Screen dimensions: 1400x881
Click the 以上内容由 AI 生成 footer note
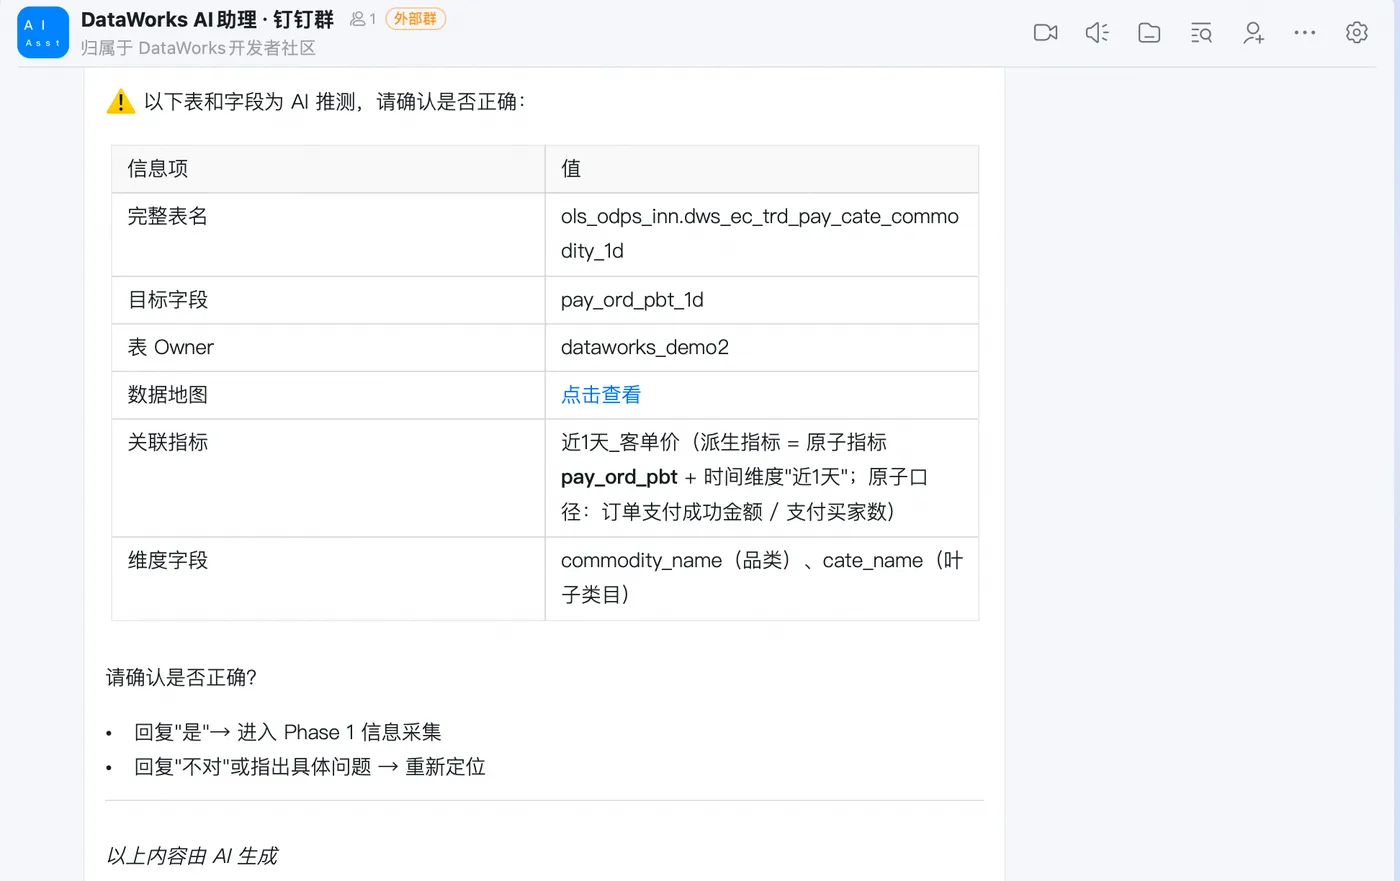pyautogui.click(x=192, y=856)
